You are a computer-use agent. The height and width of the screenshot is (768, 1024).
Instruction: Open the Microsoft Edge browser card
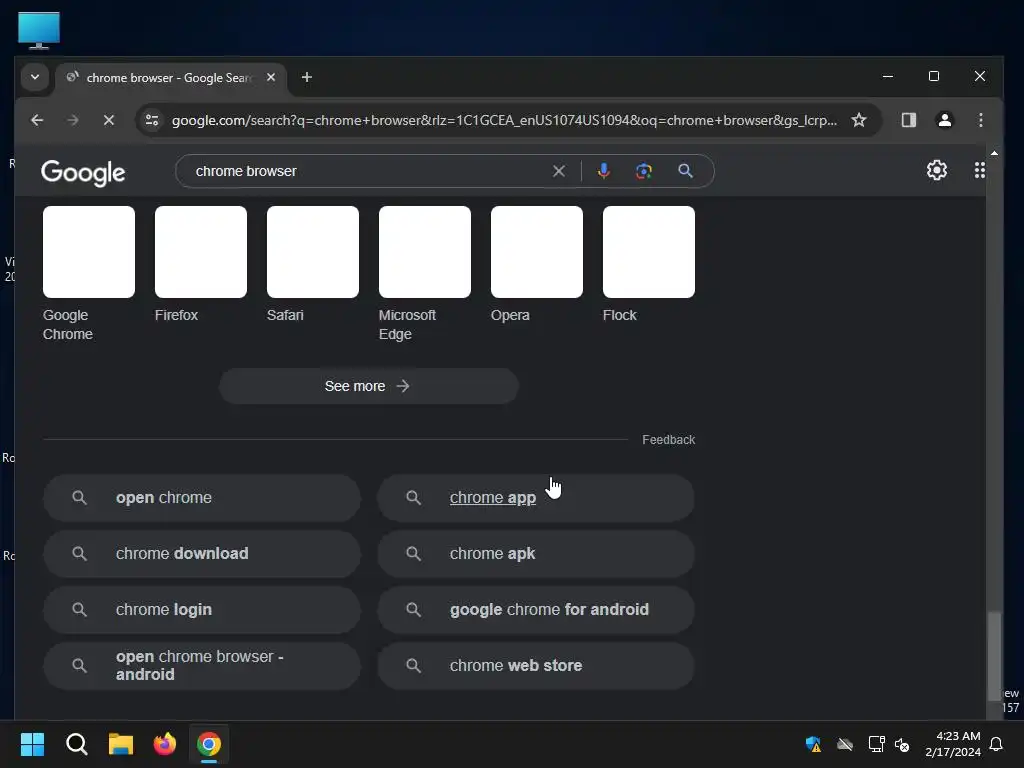coord(424,274)
